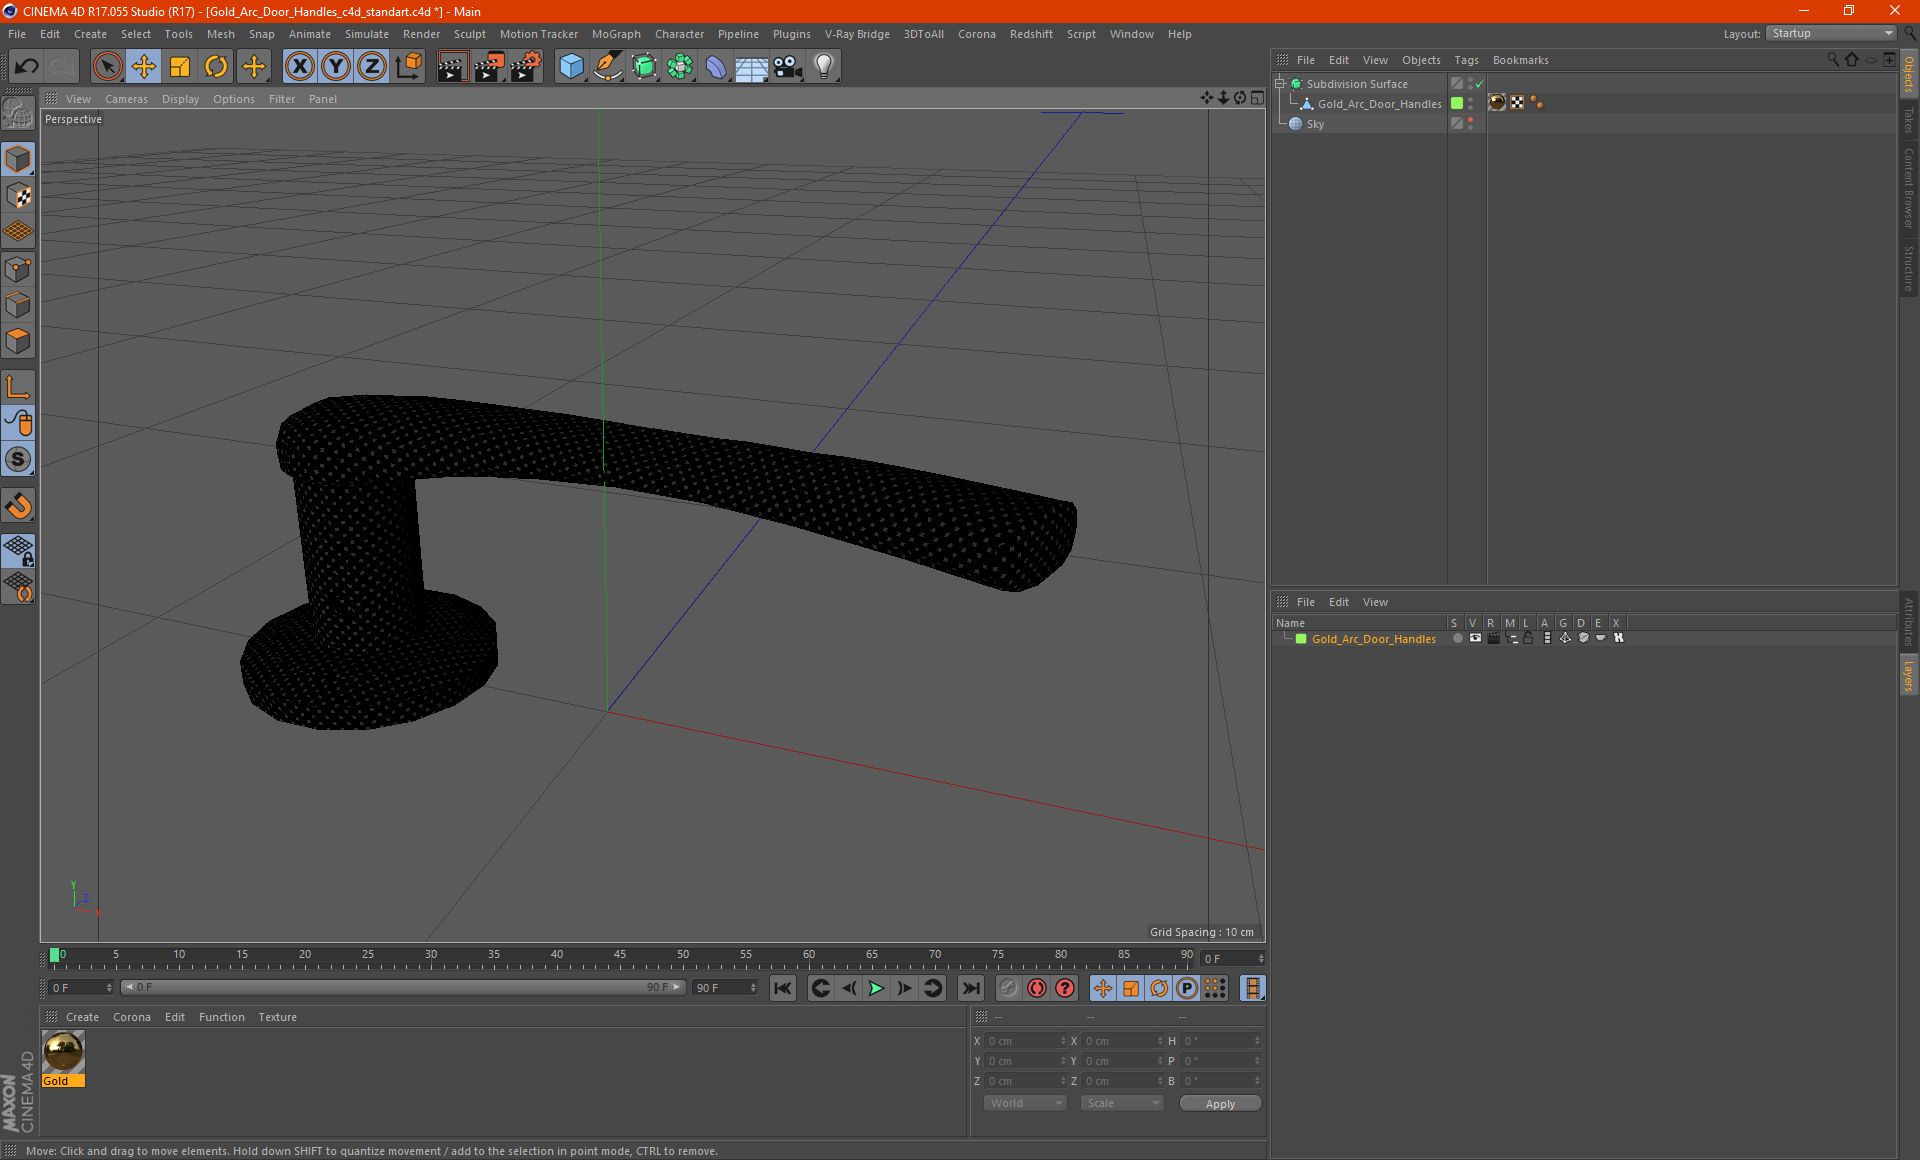The height and width of the screenshot is (1160, 1920).
Task: Click the Apply button
Action: tap(1220, 1104)
